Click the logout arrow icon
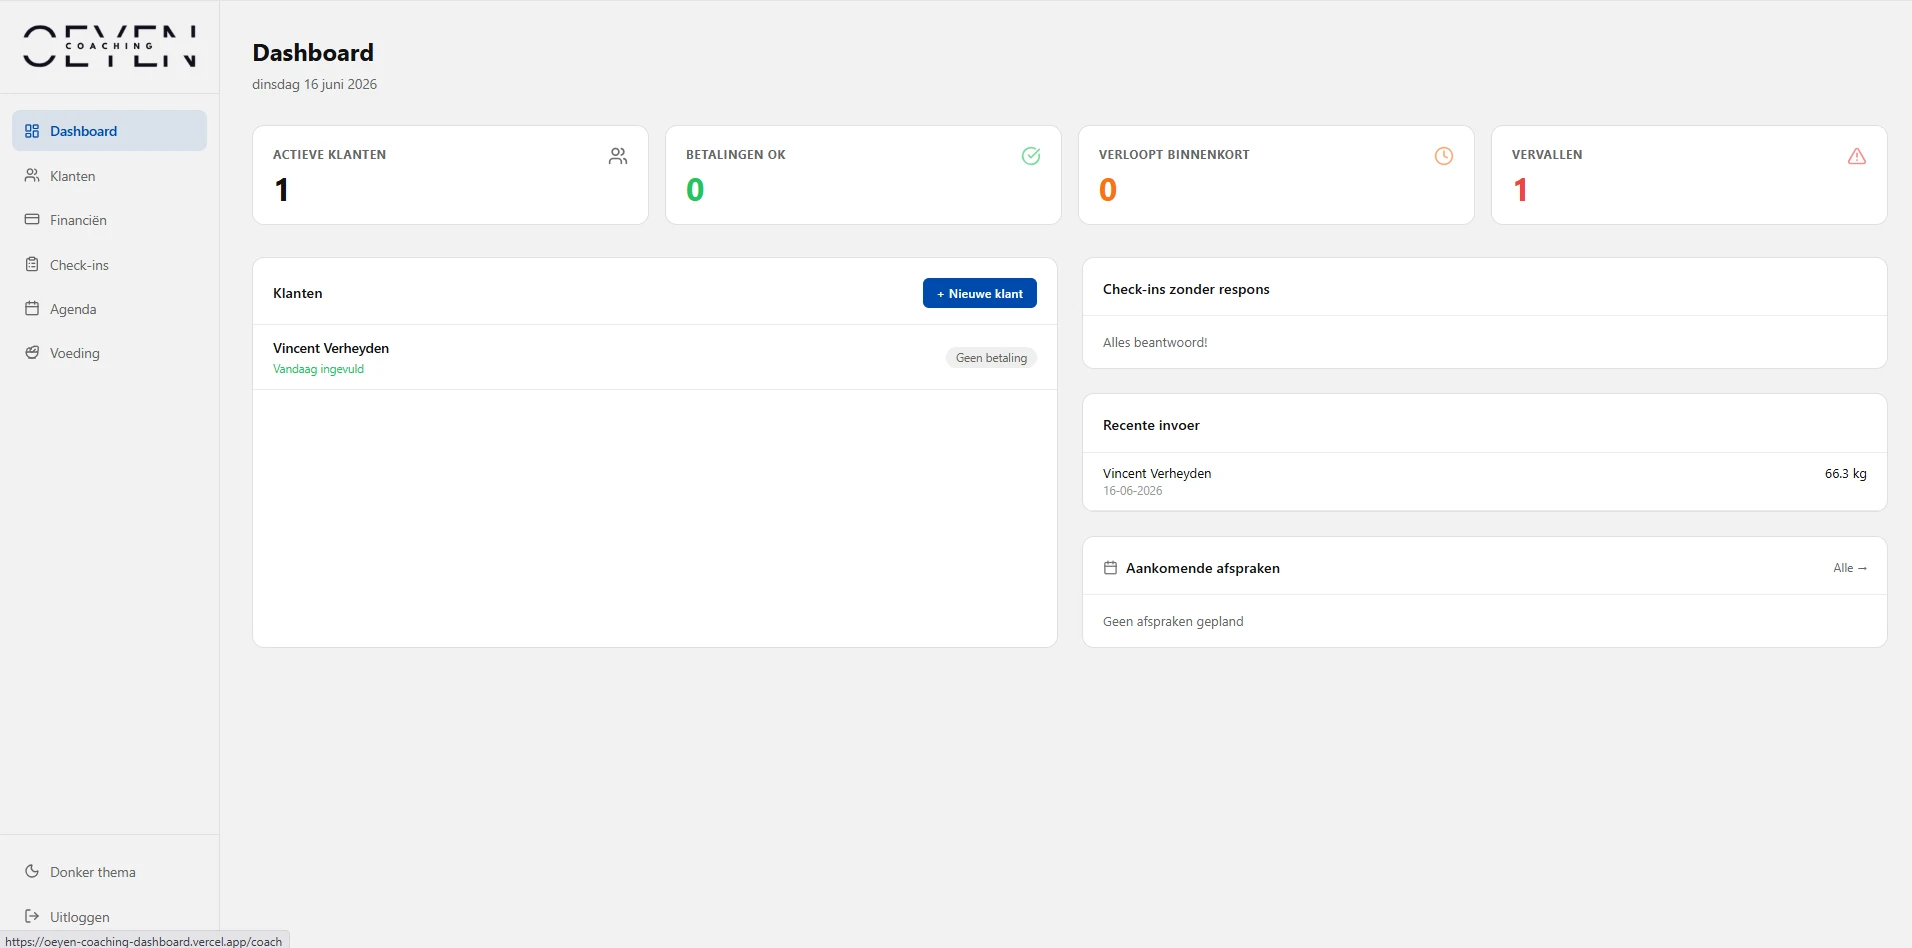1912x948 pixels. 32,916
